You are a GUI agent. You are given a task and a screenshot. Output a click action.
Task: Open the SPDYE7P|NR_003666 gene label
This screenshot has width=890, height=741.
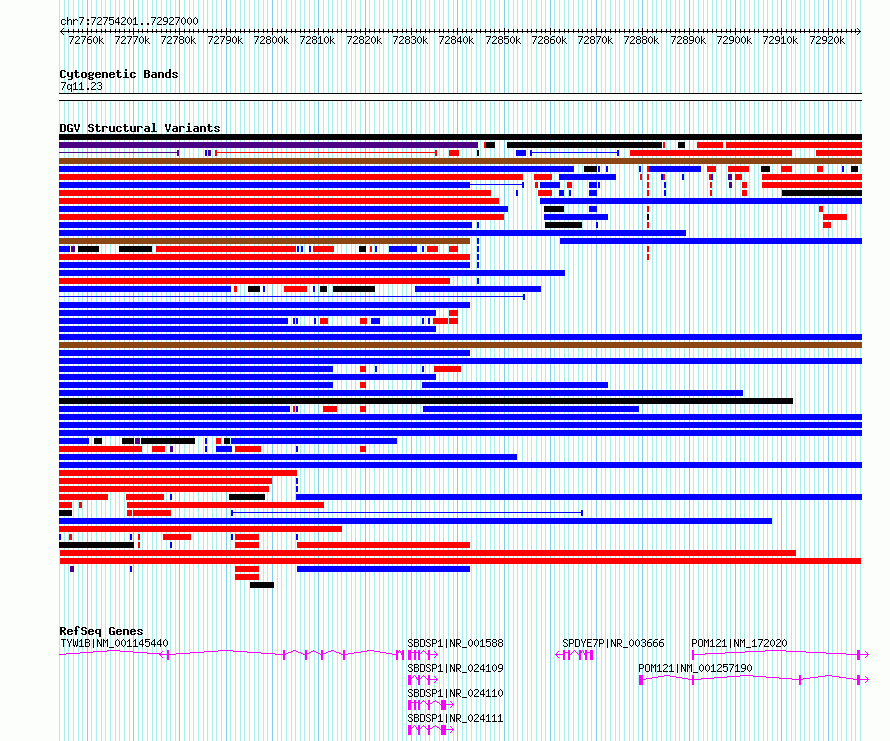pos(613,643)
